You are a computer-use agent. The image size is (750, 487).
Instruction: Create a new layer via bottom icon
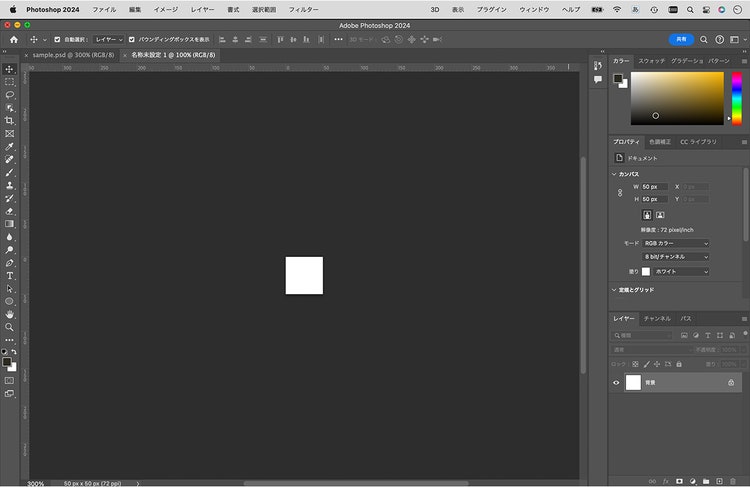[x=719, y=481]
